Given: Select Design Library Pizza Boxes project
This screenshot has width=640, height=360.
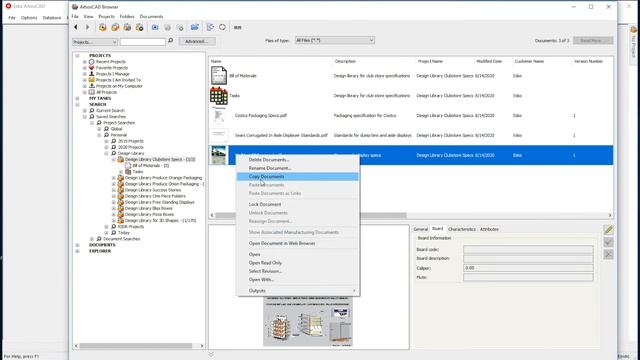Looking at the screenshot, I should 149,214.
